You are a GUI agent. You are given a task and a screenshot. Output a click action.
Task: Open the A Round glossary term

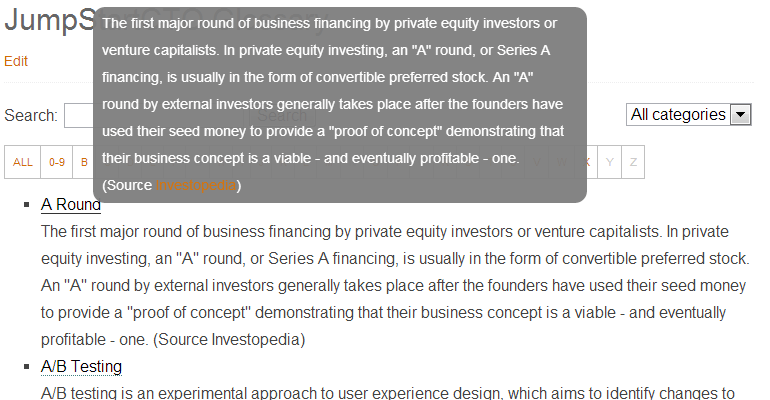point(71,205)
